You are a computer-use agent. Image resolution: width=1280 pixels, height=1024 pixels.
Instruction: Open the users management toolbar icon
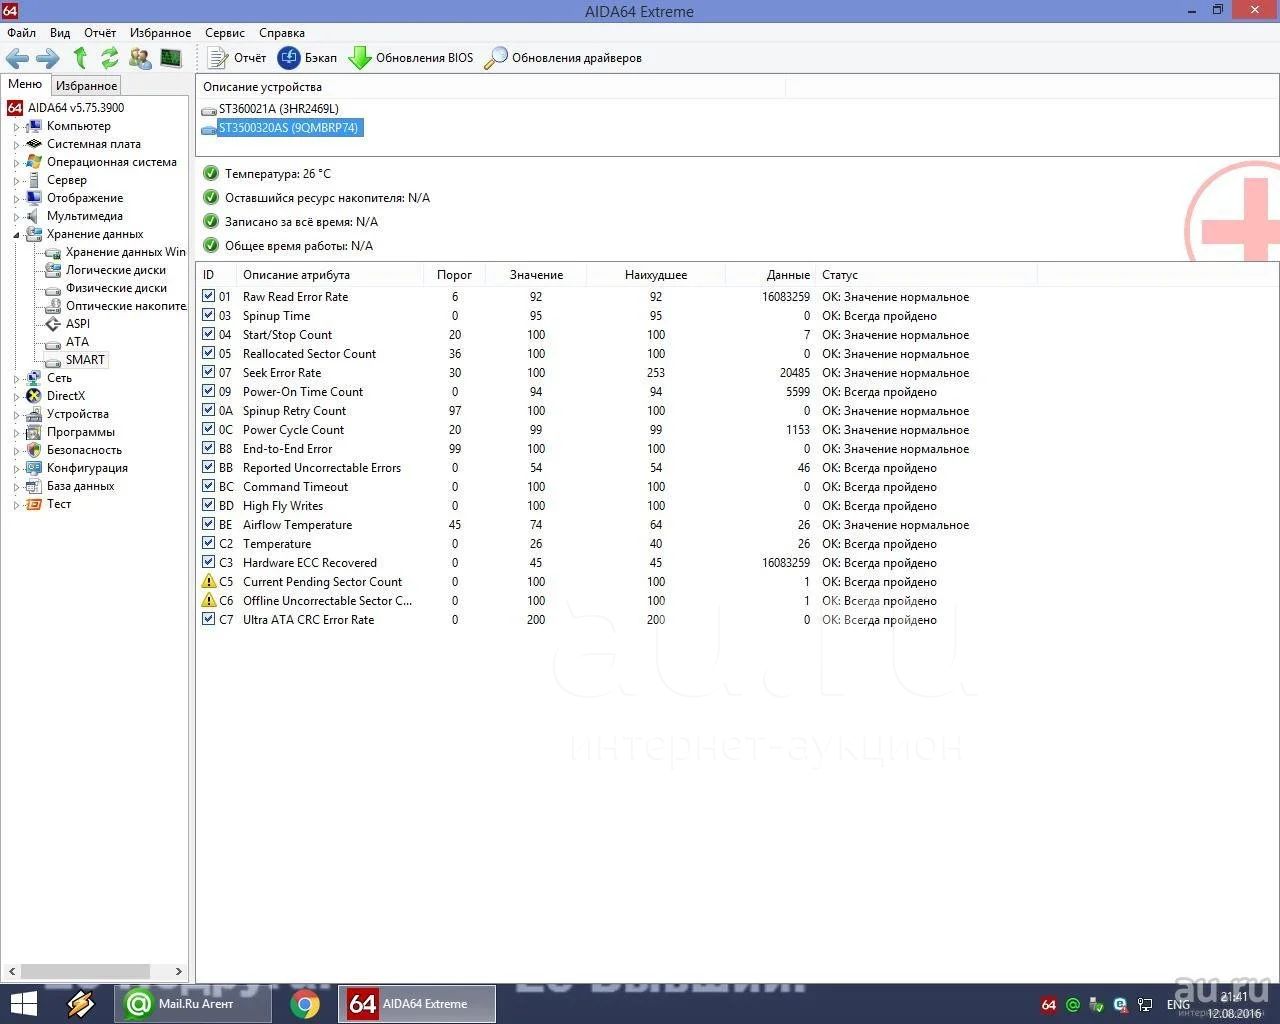pyautogui.click(x=140, y=58)
